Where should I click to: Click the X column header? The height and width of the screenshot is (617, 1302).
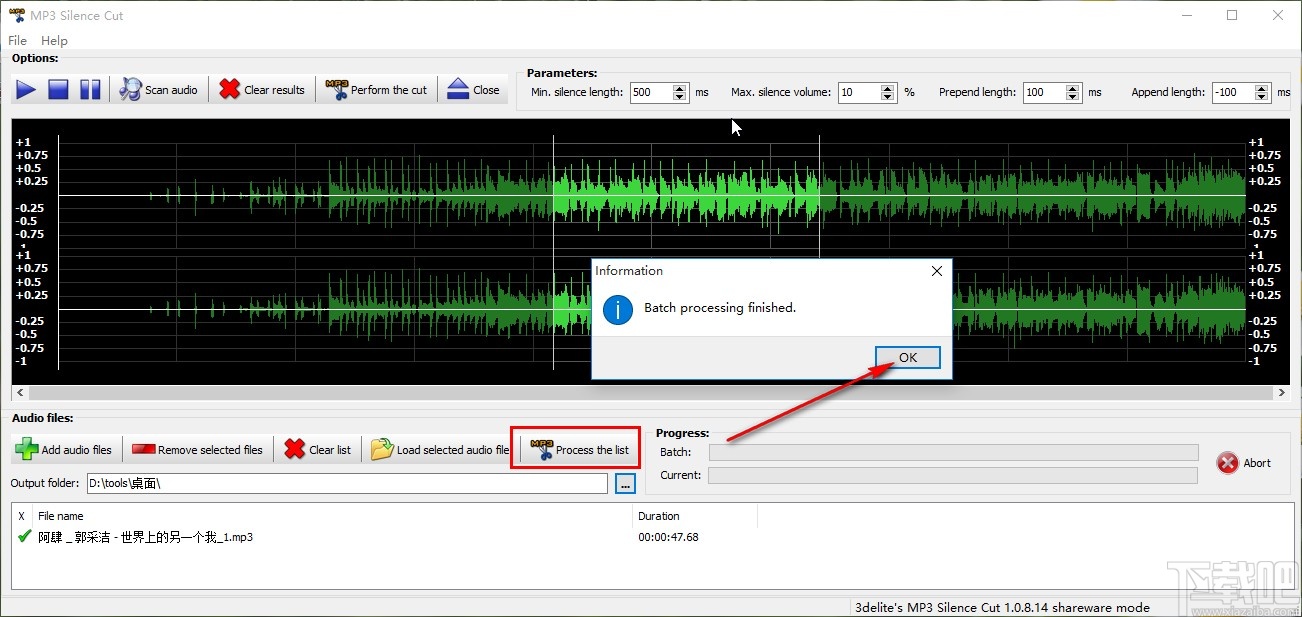[22, 516]
